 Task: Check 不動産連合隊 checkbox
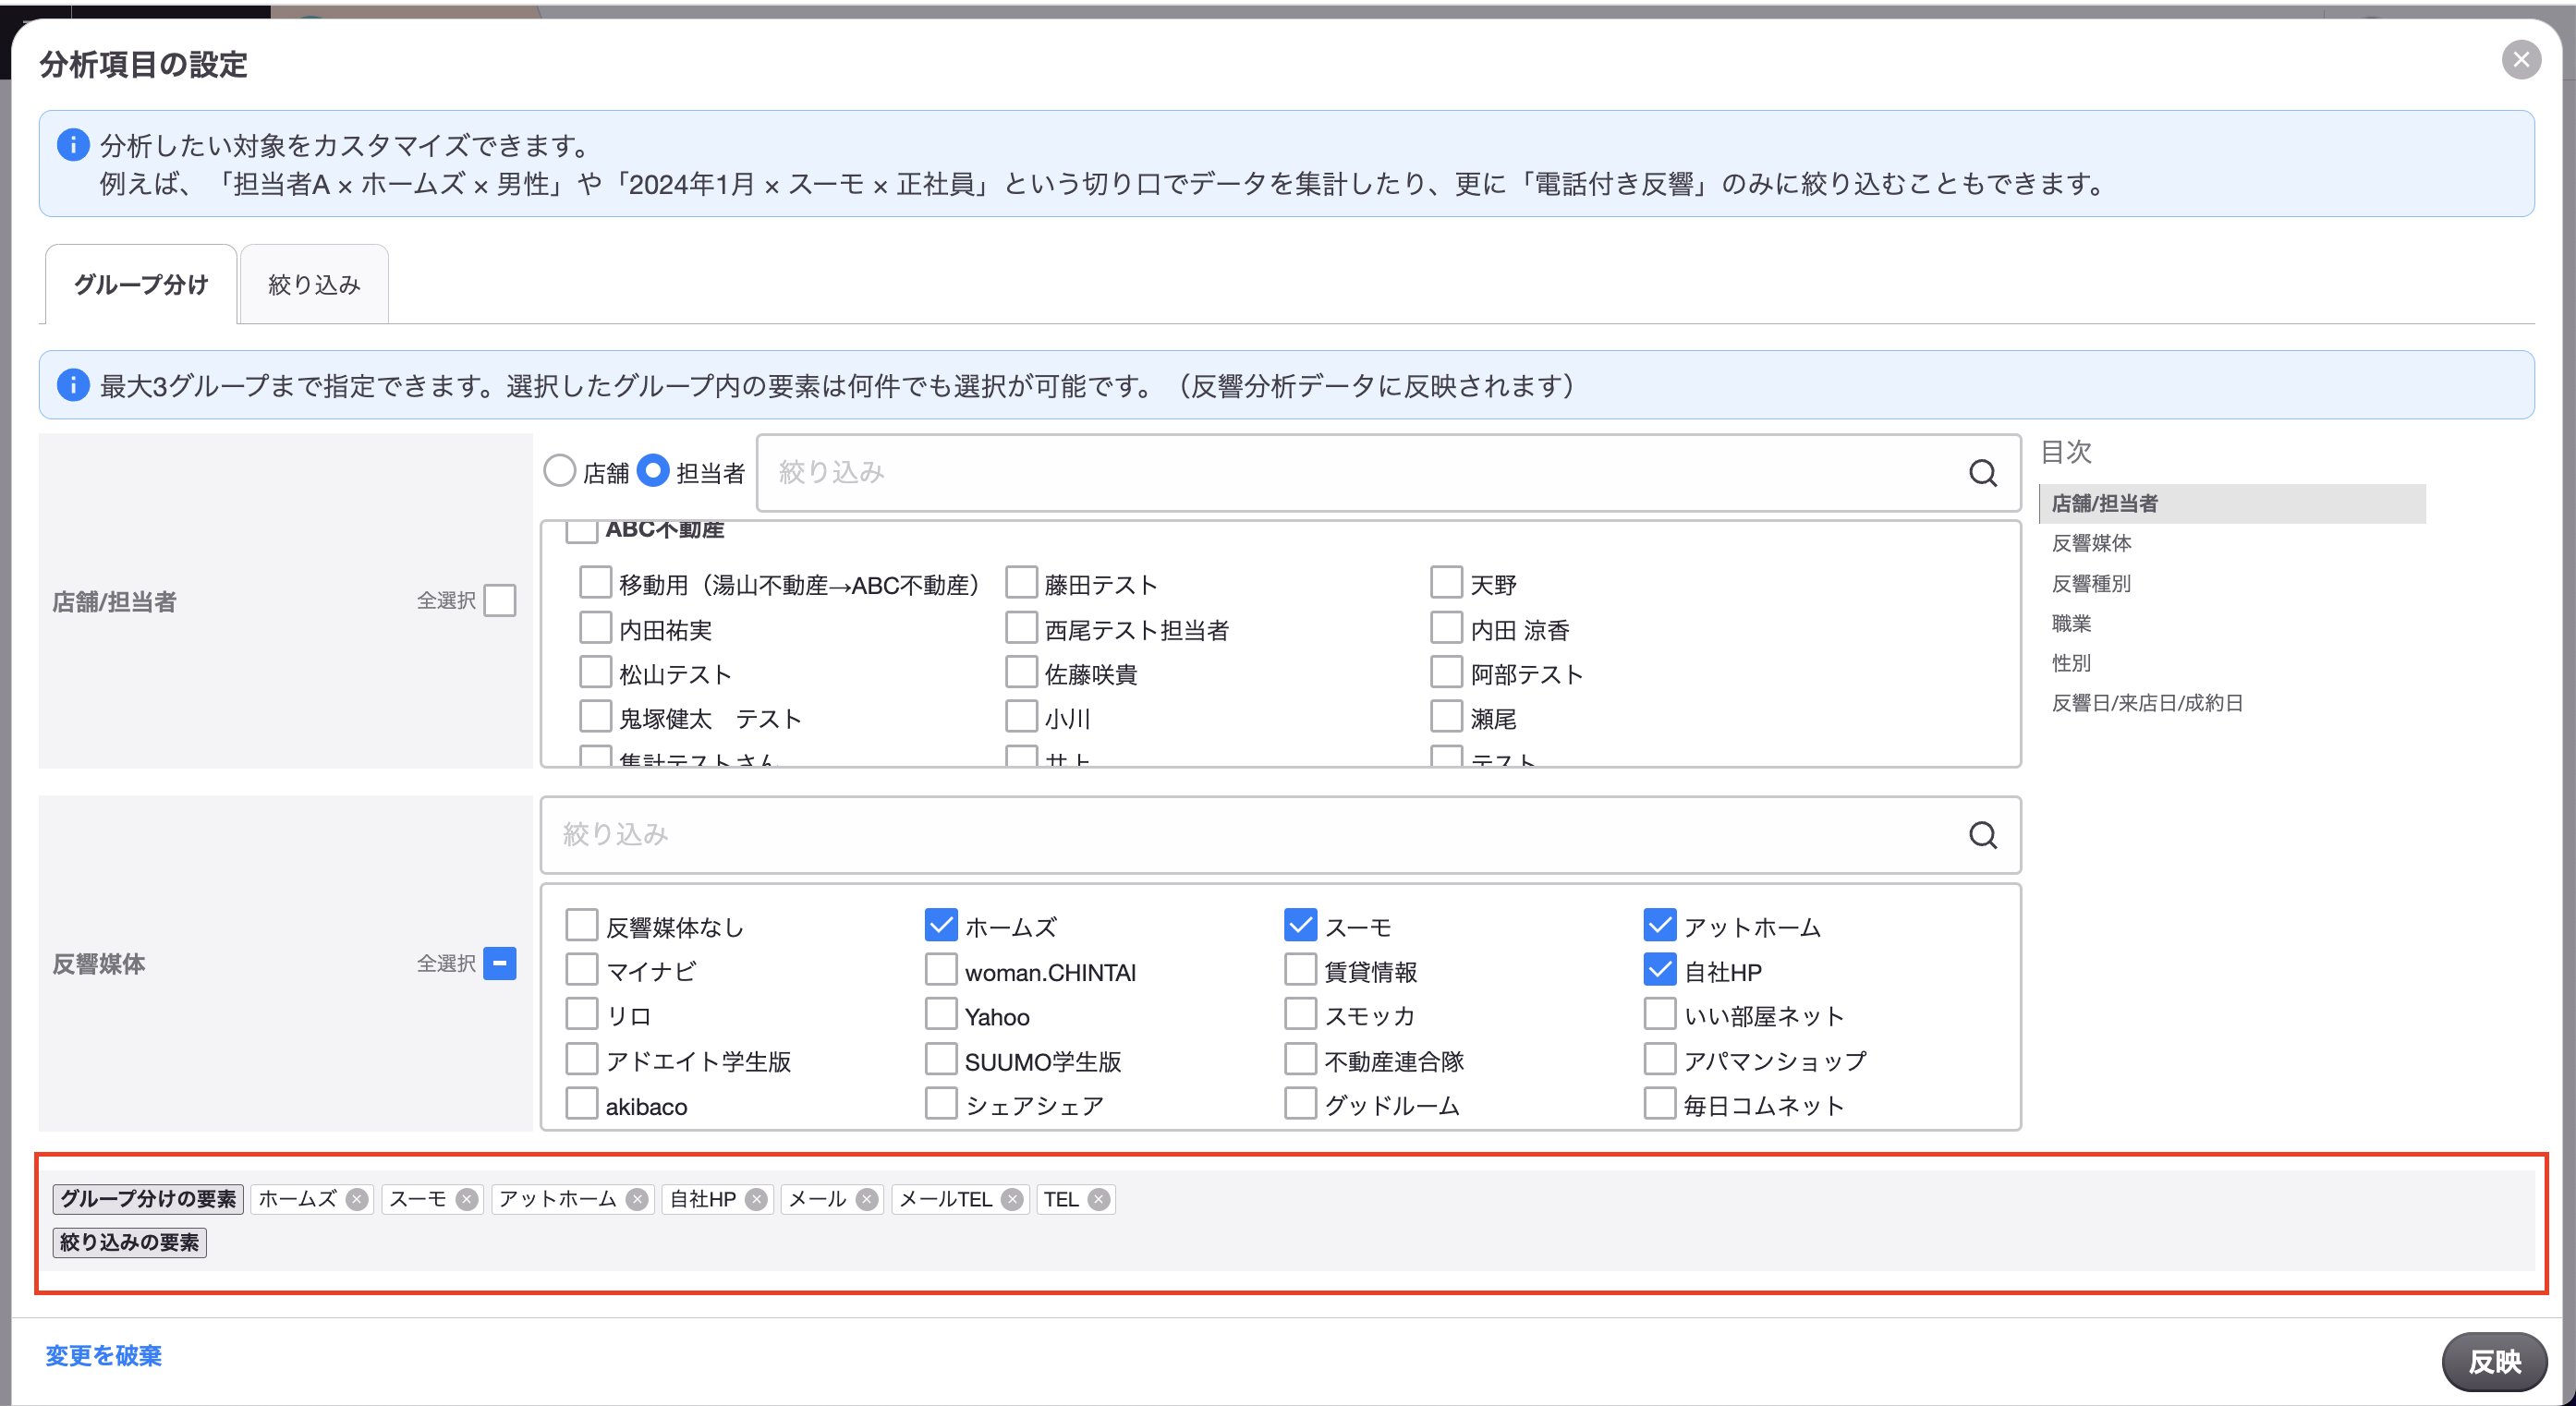(1300, 1060)
